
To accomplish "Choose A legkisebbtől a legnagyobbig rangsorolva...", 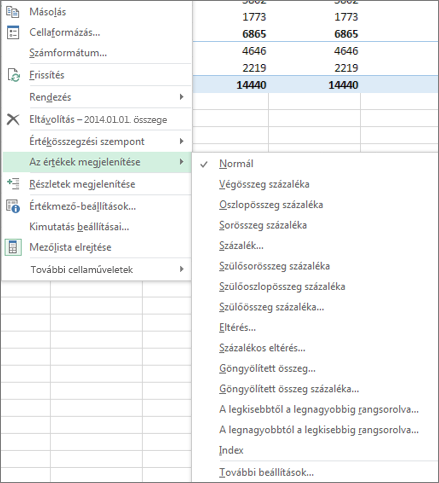I will [x=319, y=409].
